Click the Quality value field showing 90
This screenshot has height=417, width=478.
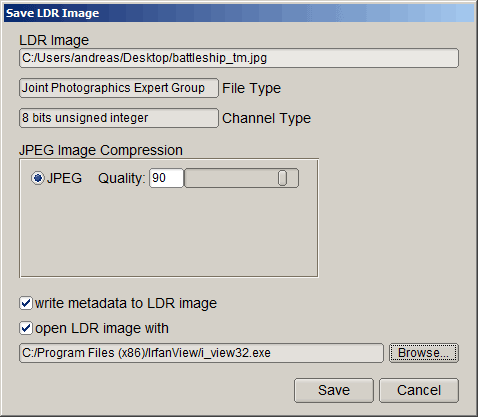(166, 178)
